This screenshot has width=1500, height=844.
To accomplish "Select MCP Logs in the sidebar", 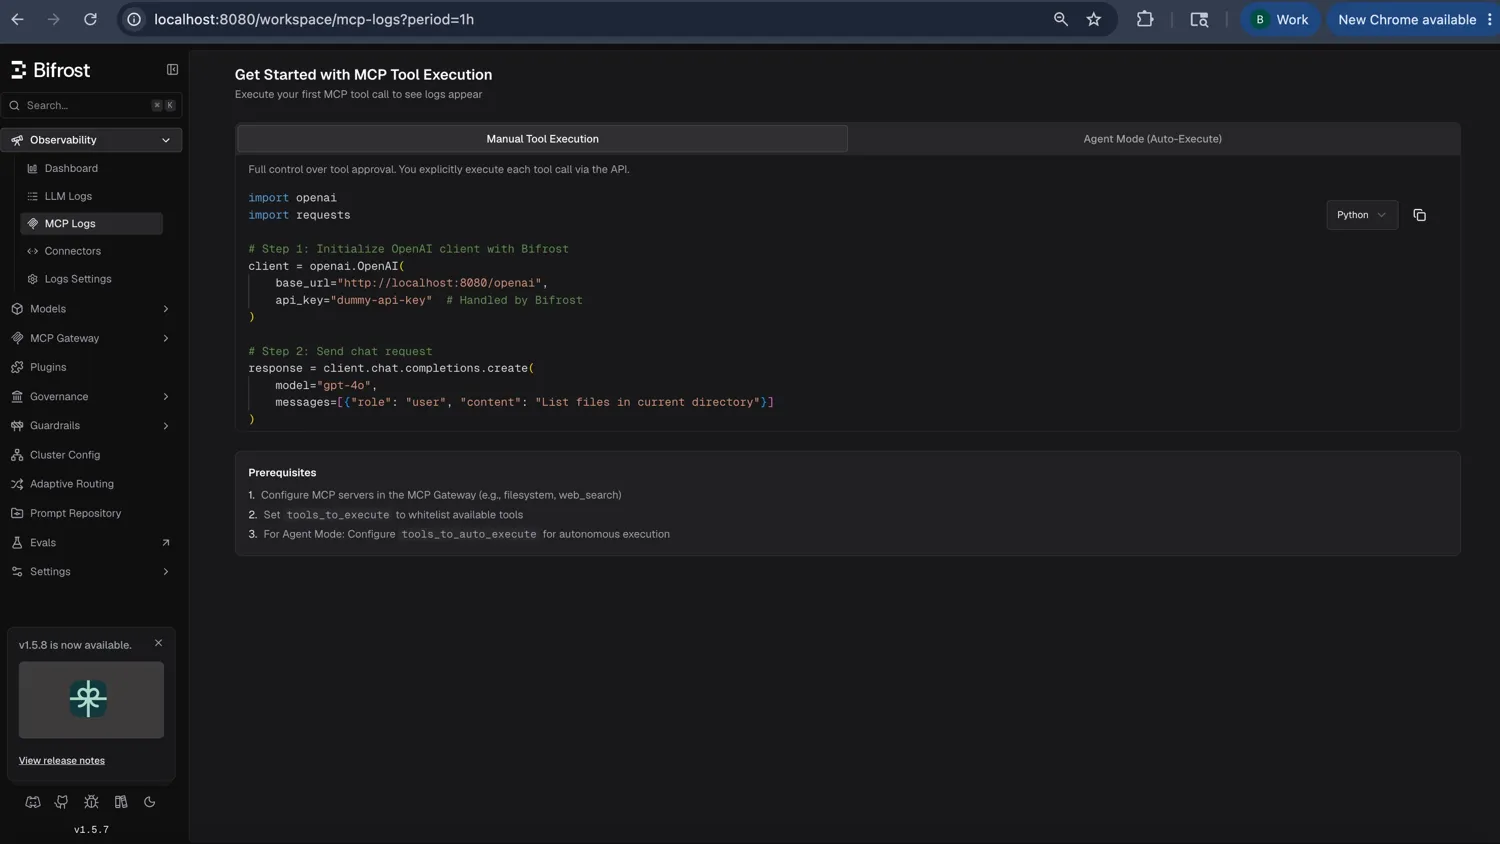I will [91, 224].
